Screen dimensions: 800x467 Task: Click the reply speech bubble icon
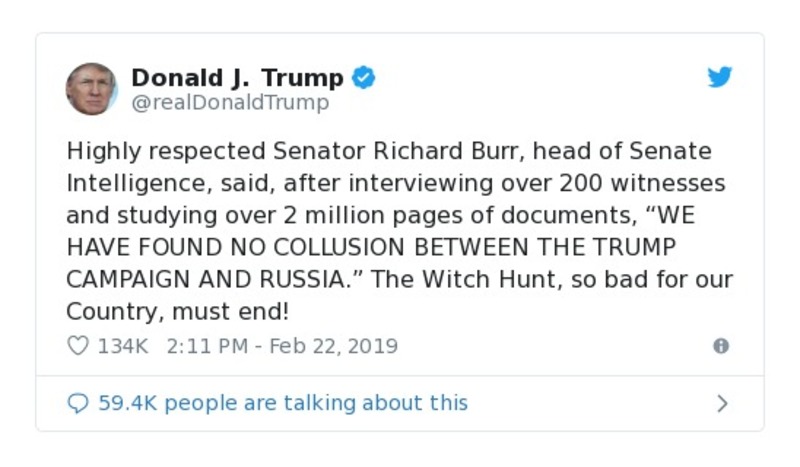(78, 403)
